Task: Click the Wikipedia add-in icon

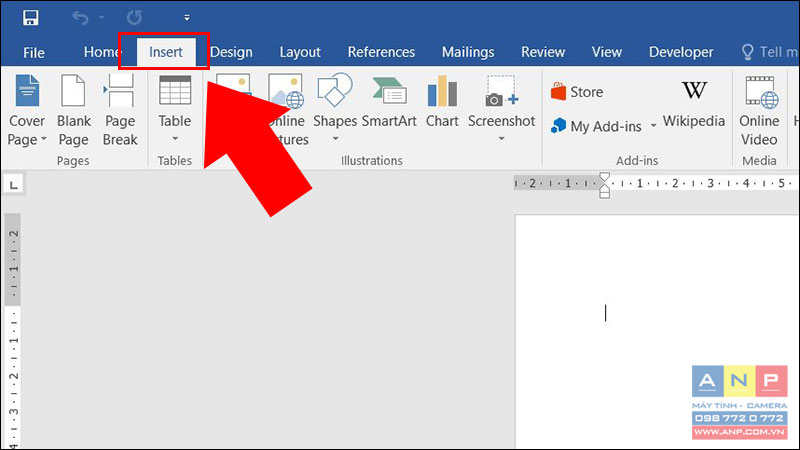Action: tap(694, 91)
